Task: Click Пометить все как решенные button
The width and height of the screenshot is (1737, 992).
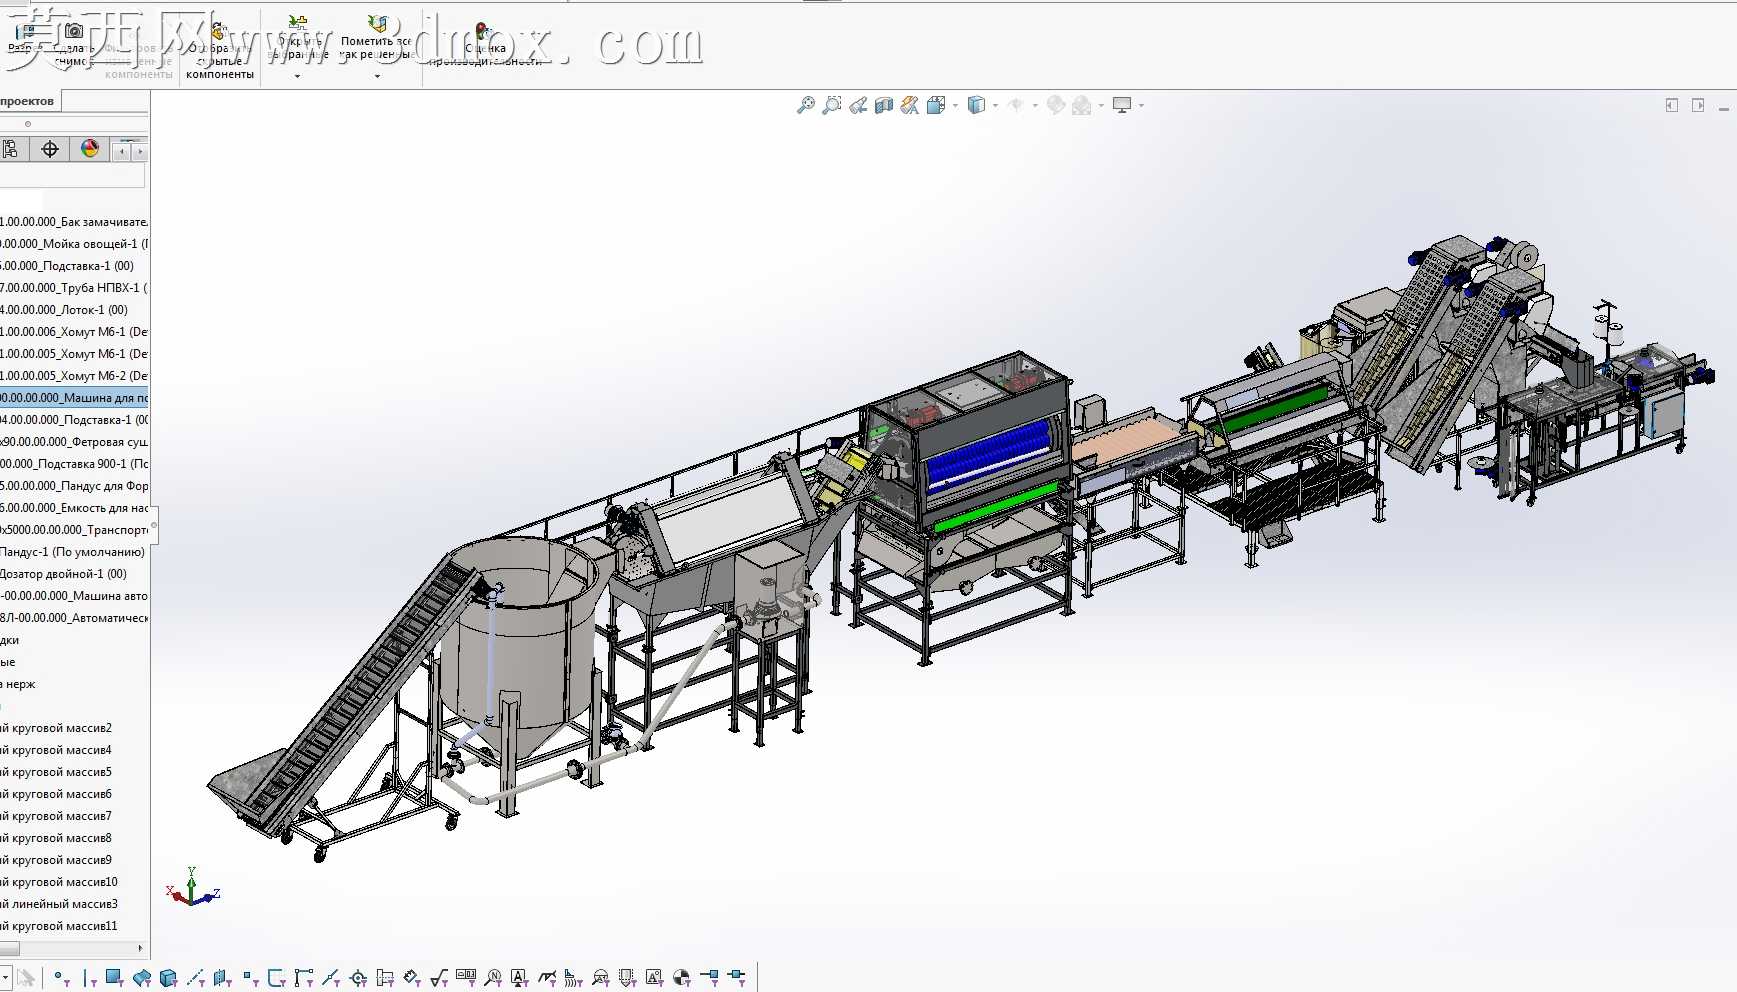Action: click(x=376, y=38)
